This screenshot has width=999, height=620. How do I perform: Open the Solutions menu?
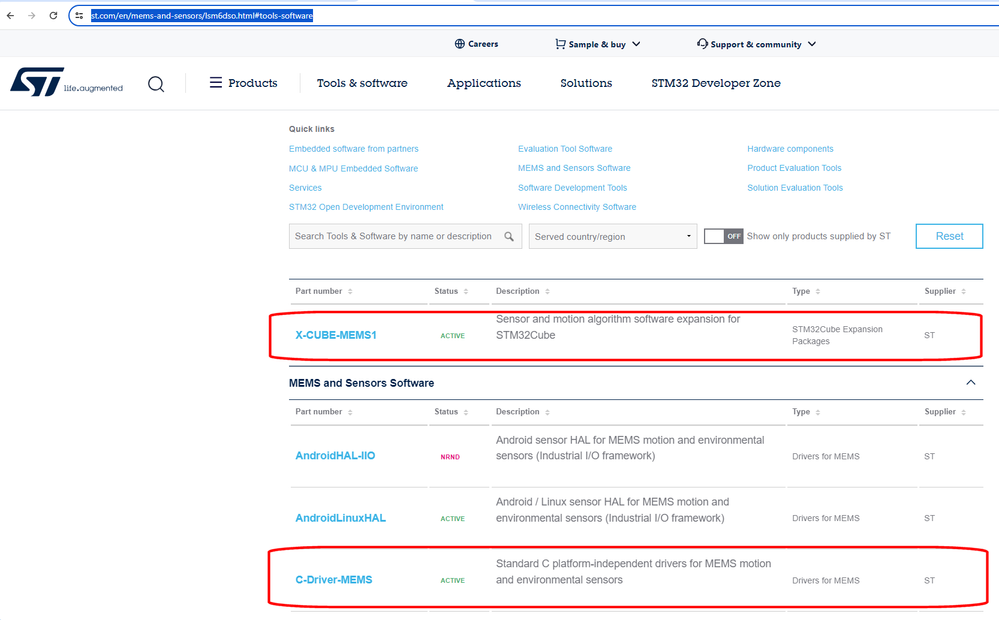(x=586, y=83)
